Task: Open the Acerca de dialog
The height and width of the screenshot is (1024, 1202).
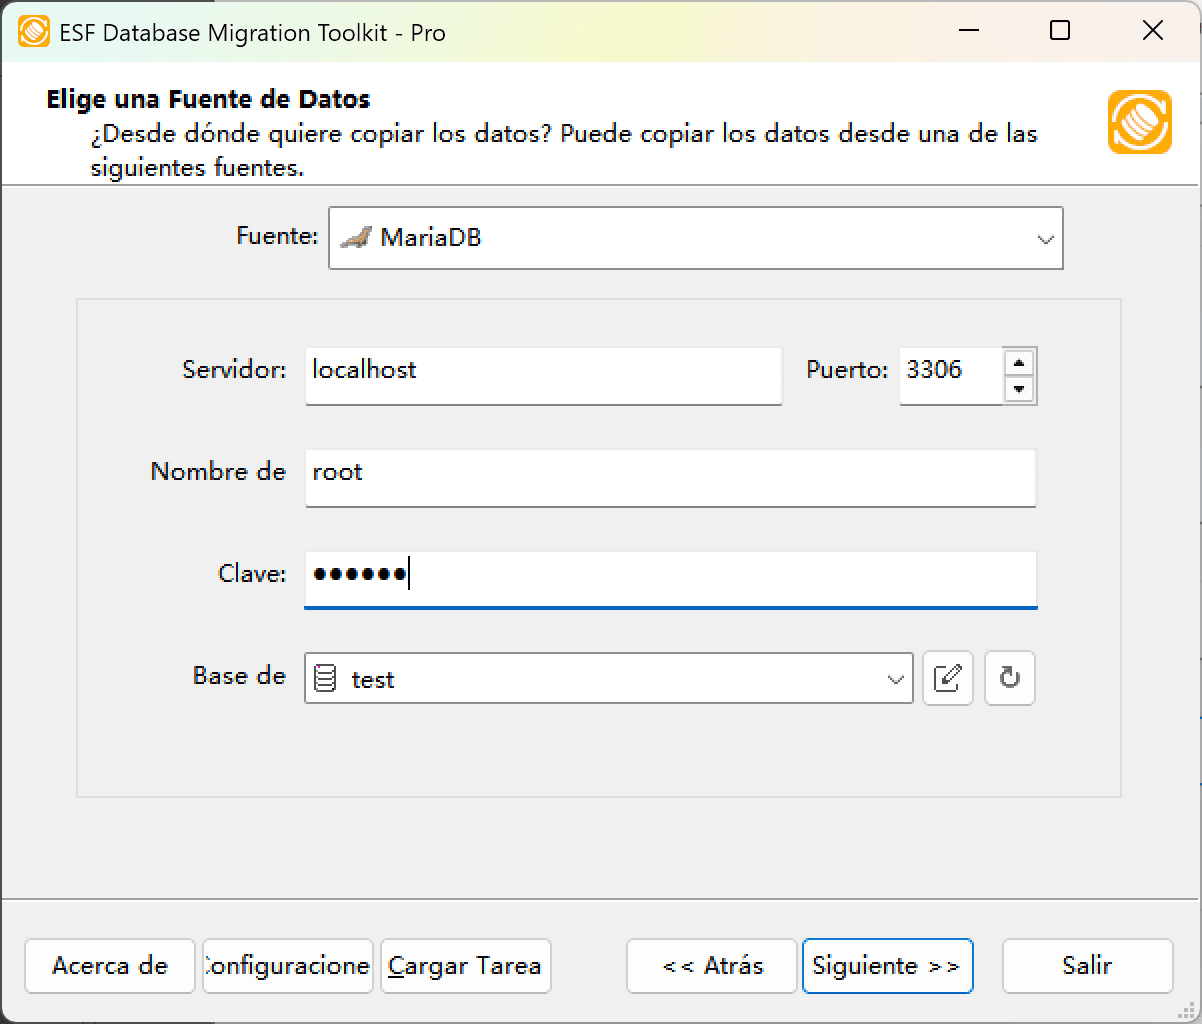Action: click(x=109, y=966)
